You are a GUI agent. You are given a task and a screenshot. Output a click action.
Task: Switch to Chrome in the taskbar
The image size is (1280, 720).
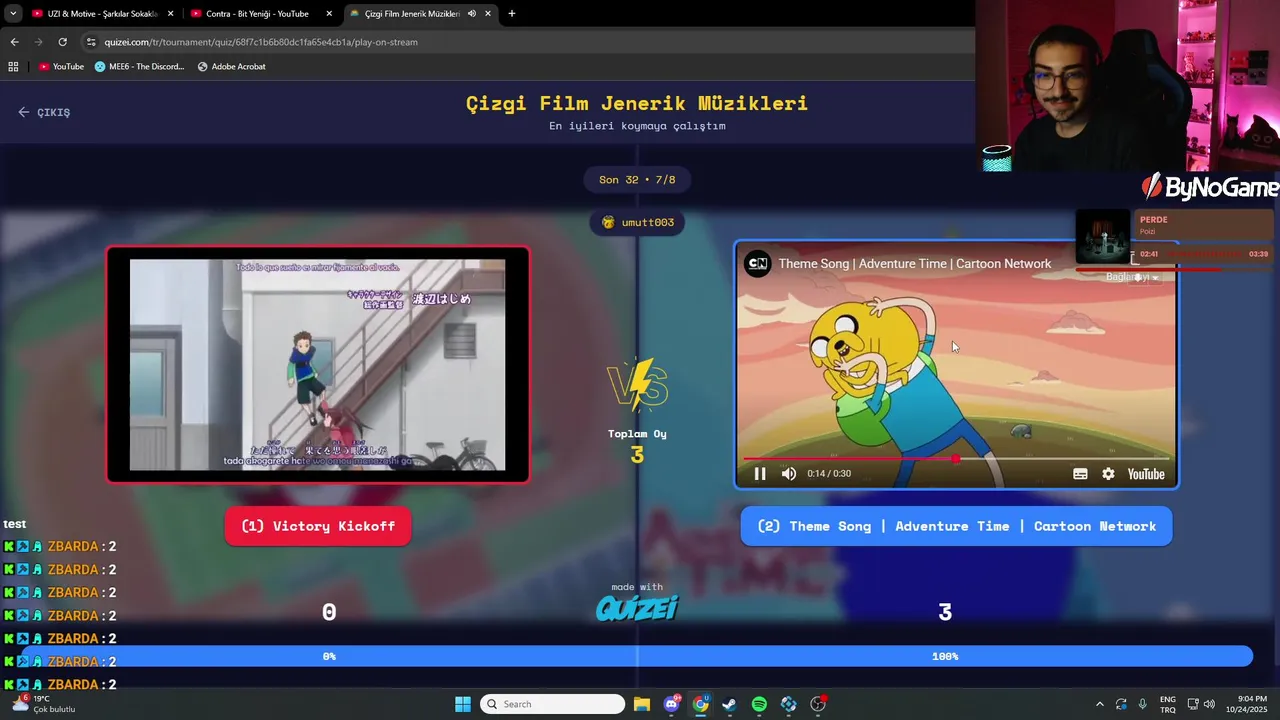701,704
